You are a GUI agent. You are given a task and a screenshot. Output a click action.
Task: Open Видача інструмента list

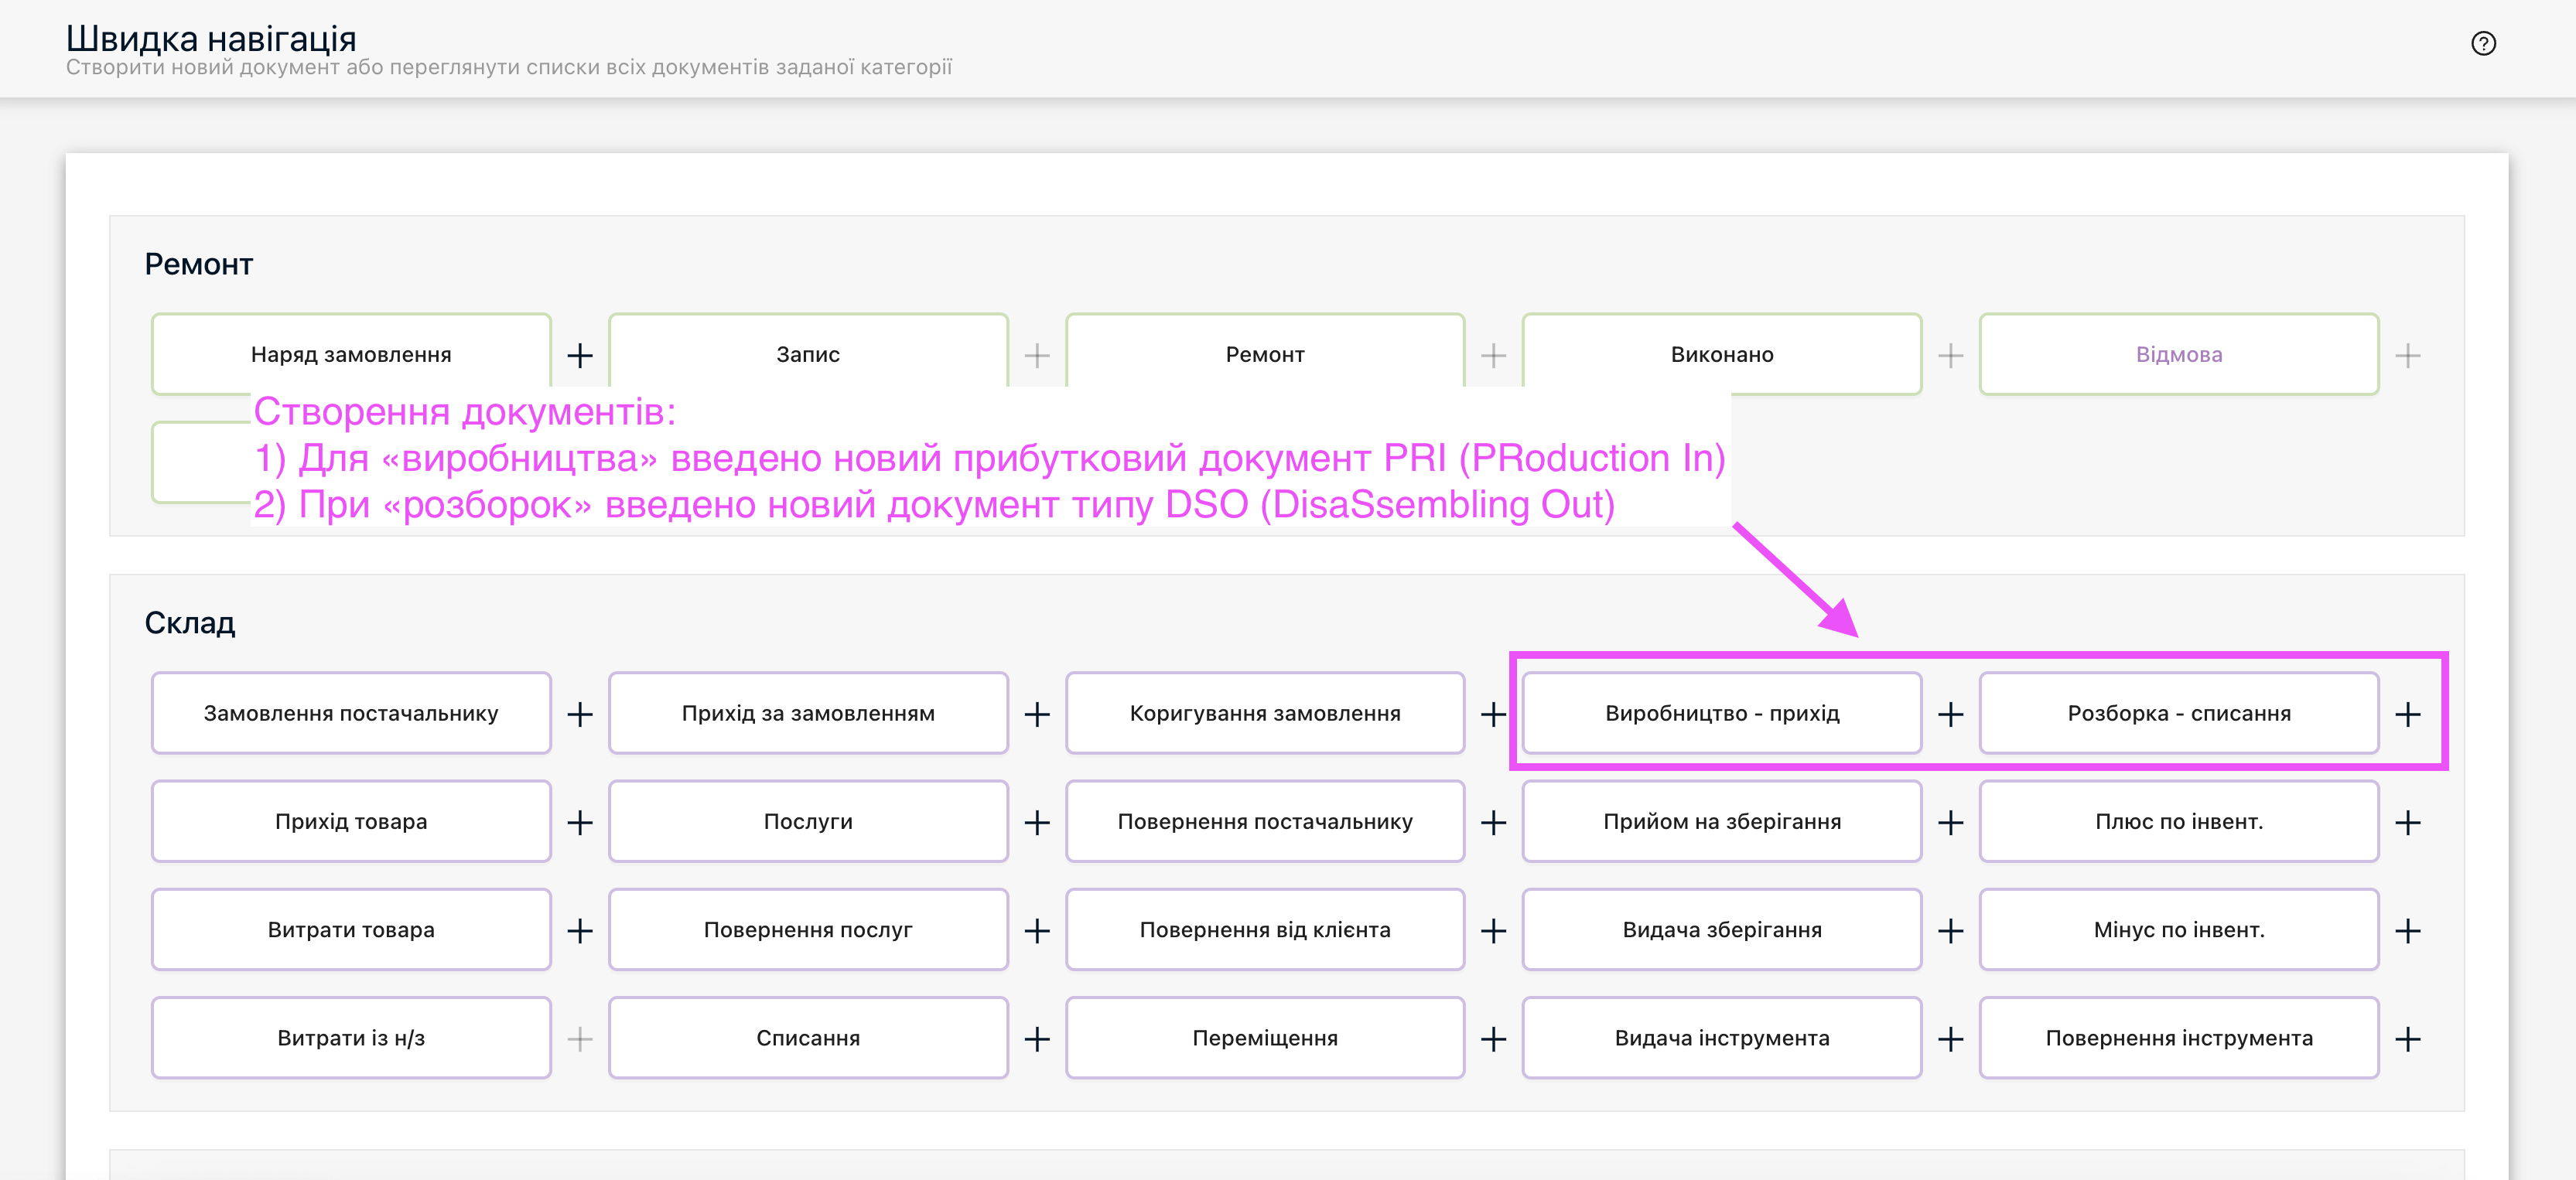click(x=1721, y=1038)
